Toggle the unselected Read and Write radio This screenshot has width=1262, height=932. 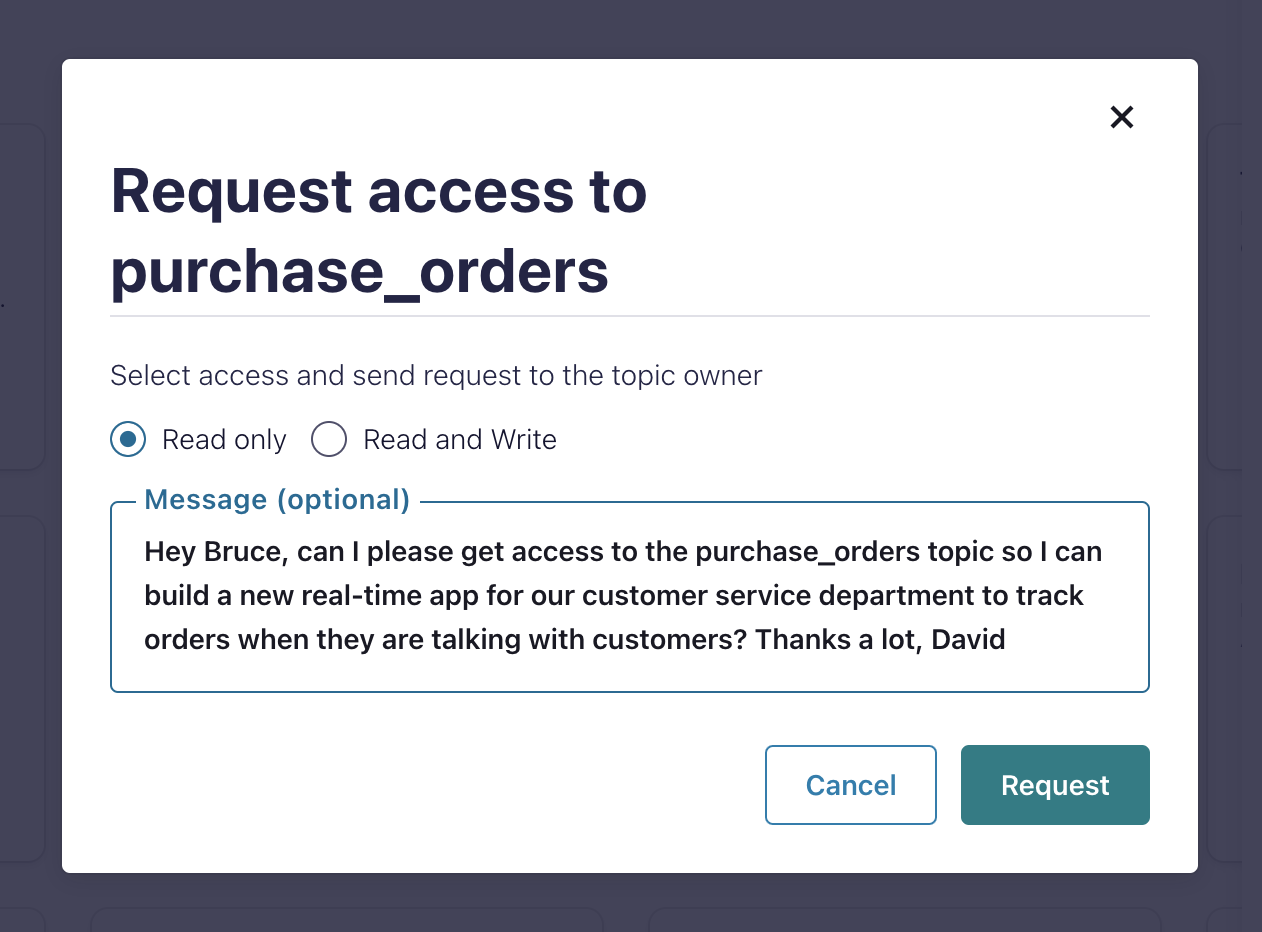(x=329, y=439)
